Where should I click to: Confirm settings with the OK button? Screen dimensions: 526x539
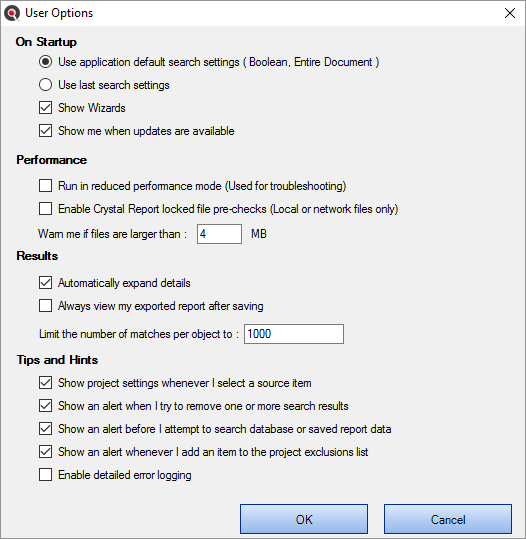coord(304,519)
